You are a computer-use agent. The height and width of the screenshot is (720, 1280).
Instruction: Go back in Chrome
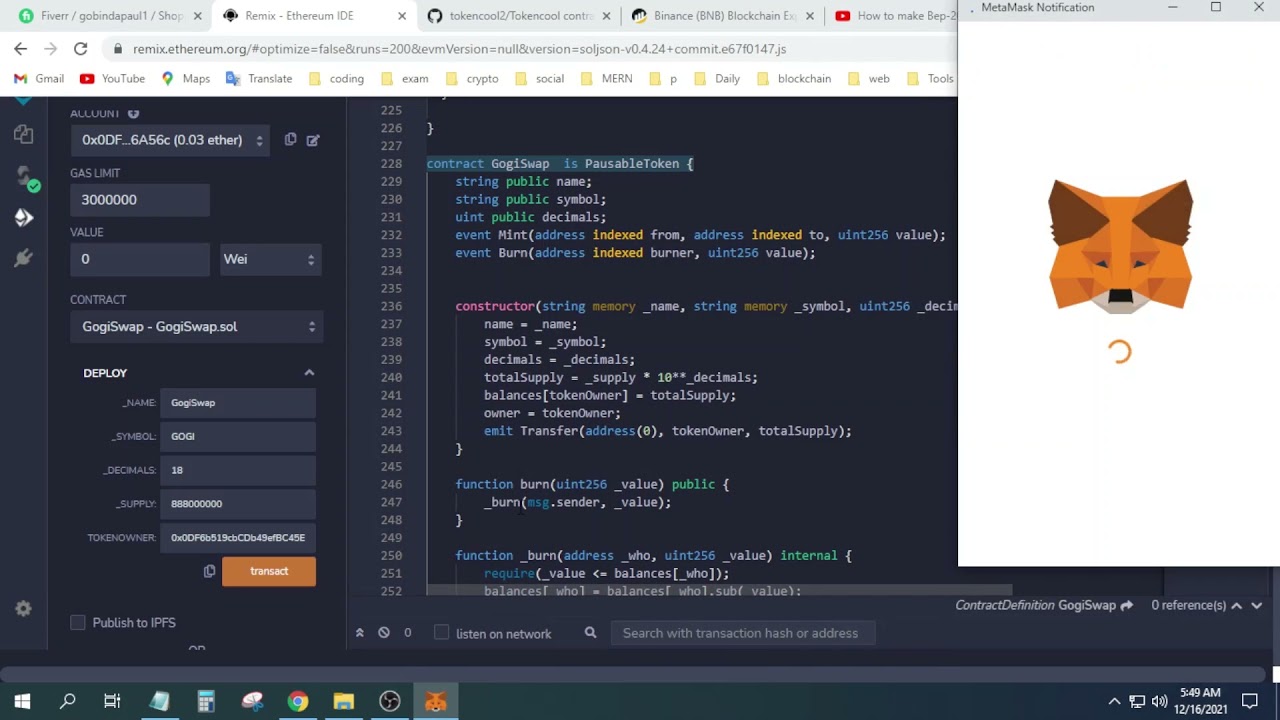[20, 48]
